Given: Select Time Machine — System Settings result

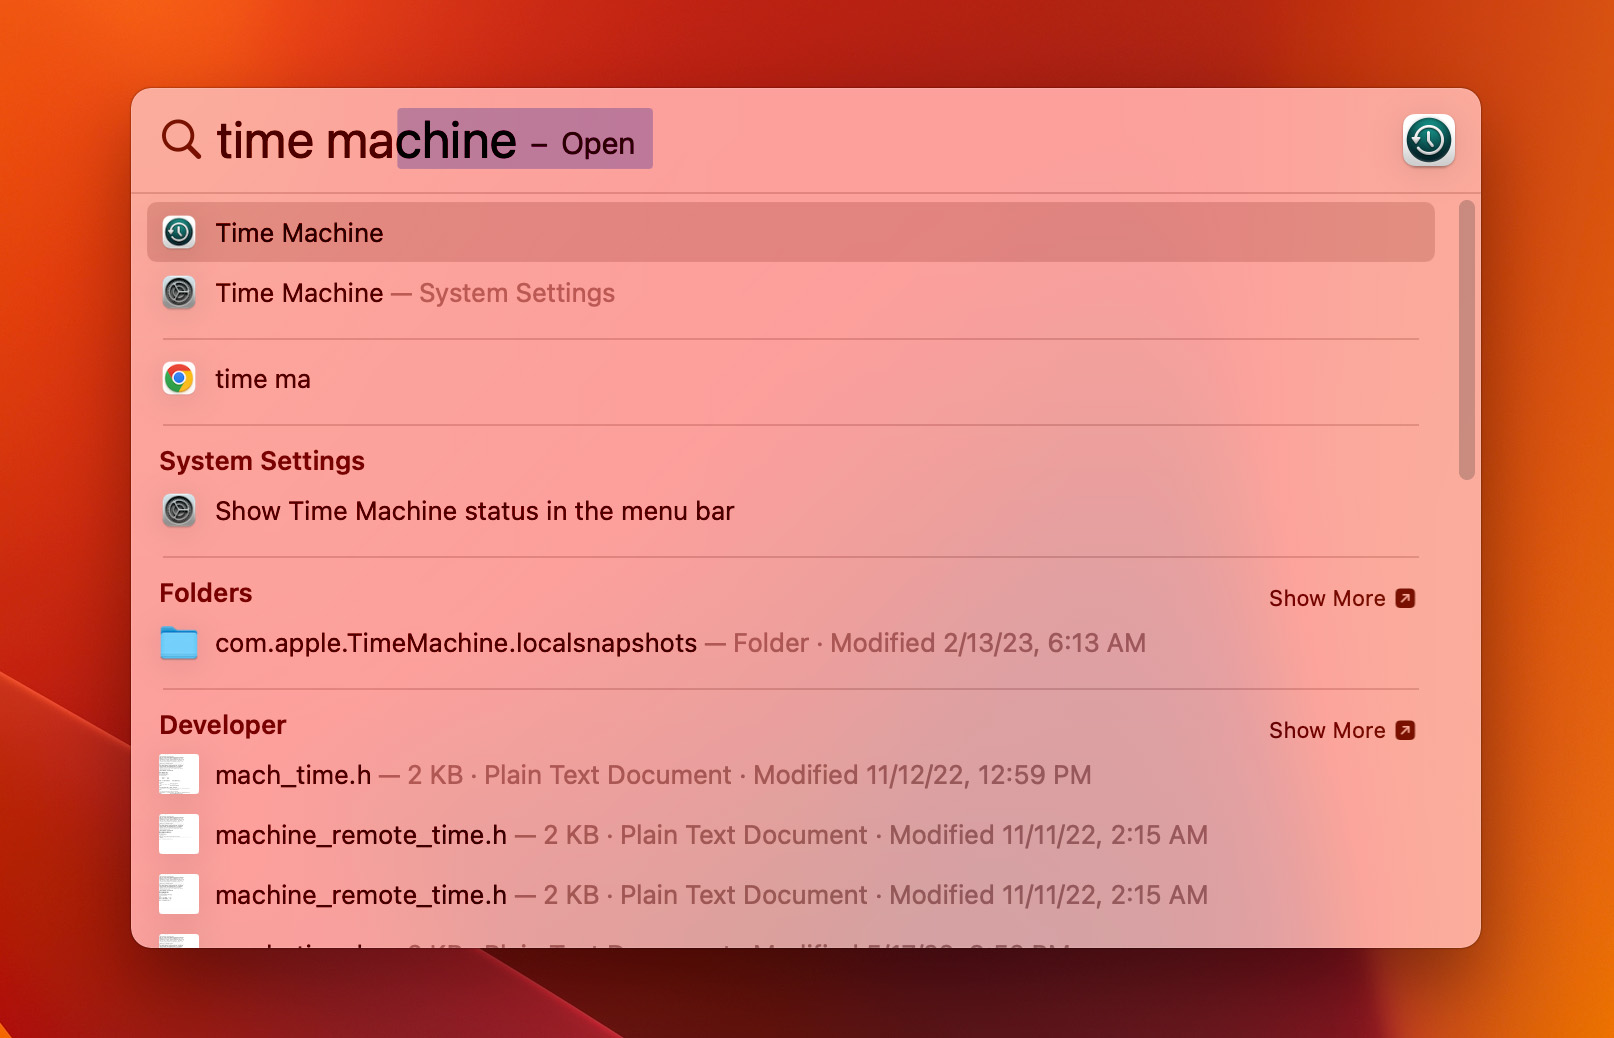Looking at the screenshot, I should [791, 292].
